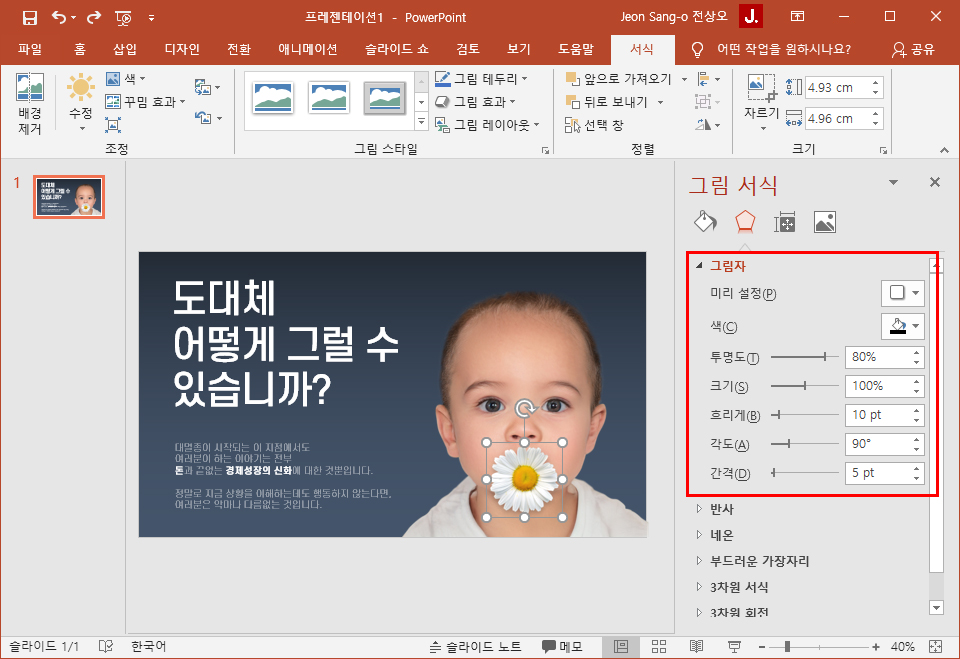
Task: Select the Size & Properties tab icon
Action: pyautogui.click(x=784, y=222)
